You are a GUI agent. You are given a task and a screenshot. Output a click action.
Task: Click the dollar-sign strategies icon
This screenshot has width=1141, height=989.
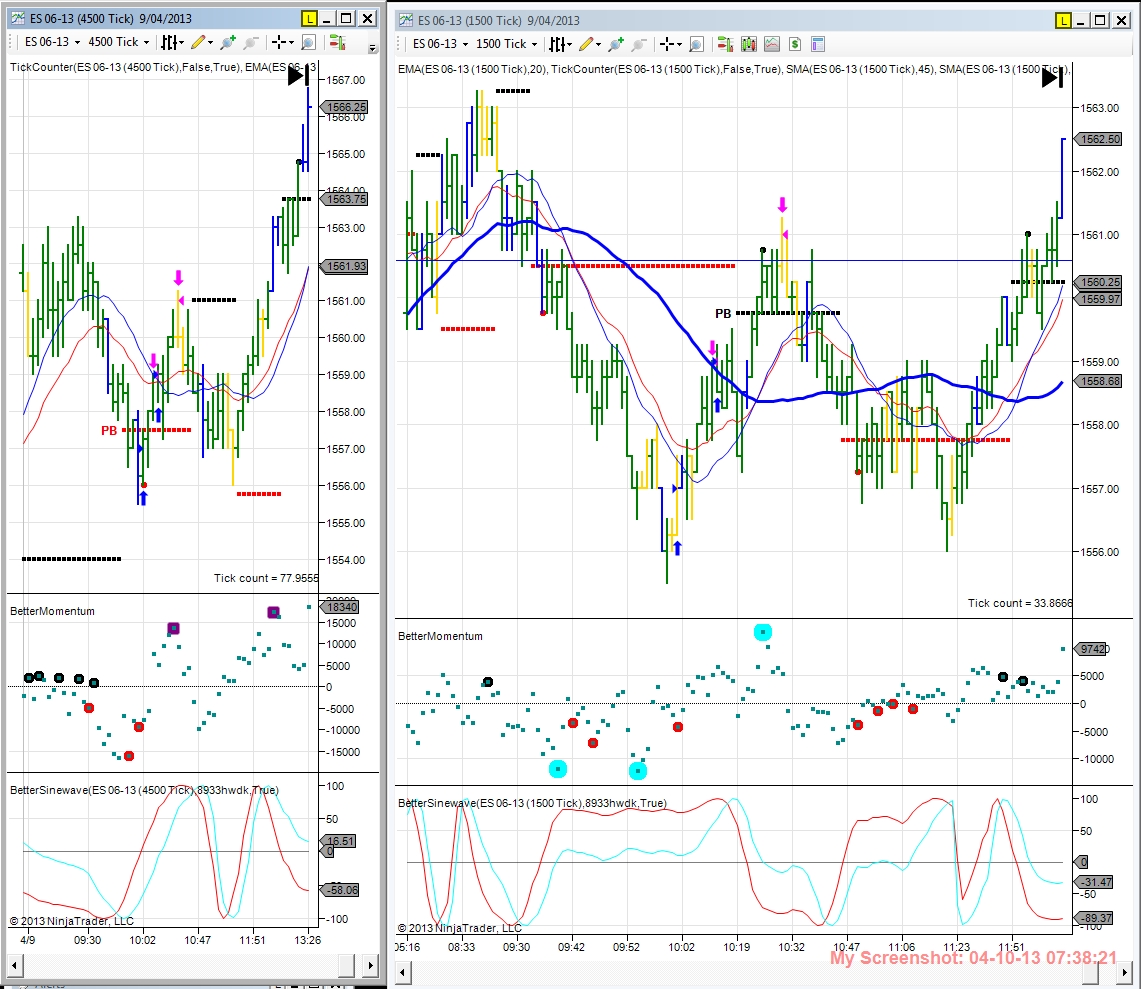pyautogui.click(x=795, y=44)
